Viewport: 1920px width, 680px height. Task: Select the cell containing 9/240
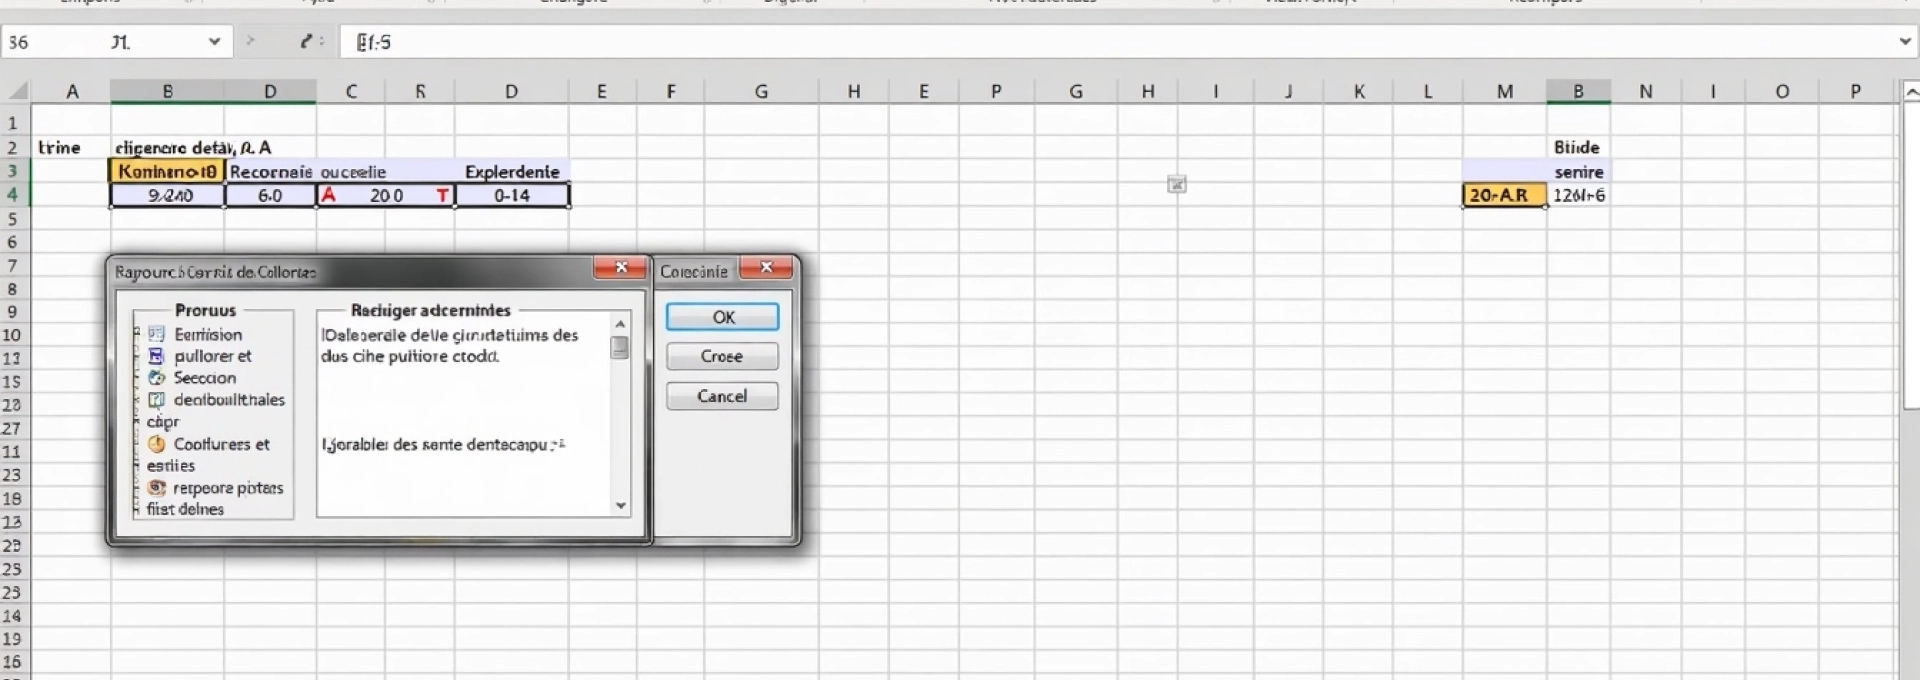167,195
